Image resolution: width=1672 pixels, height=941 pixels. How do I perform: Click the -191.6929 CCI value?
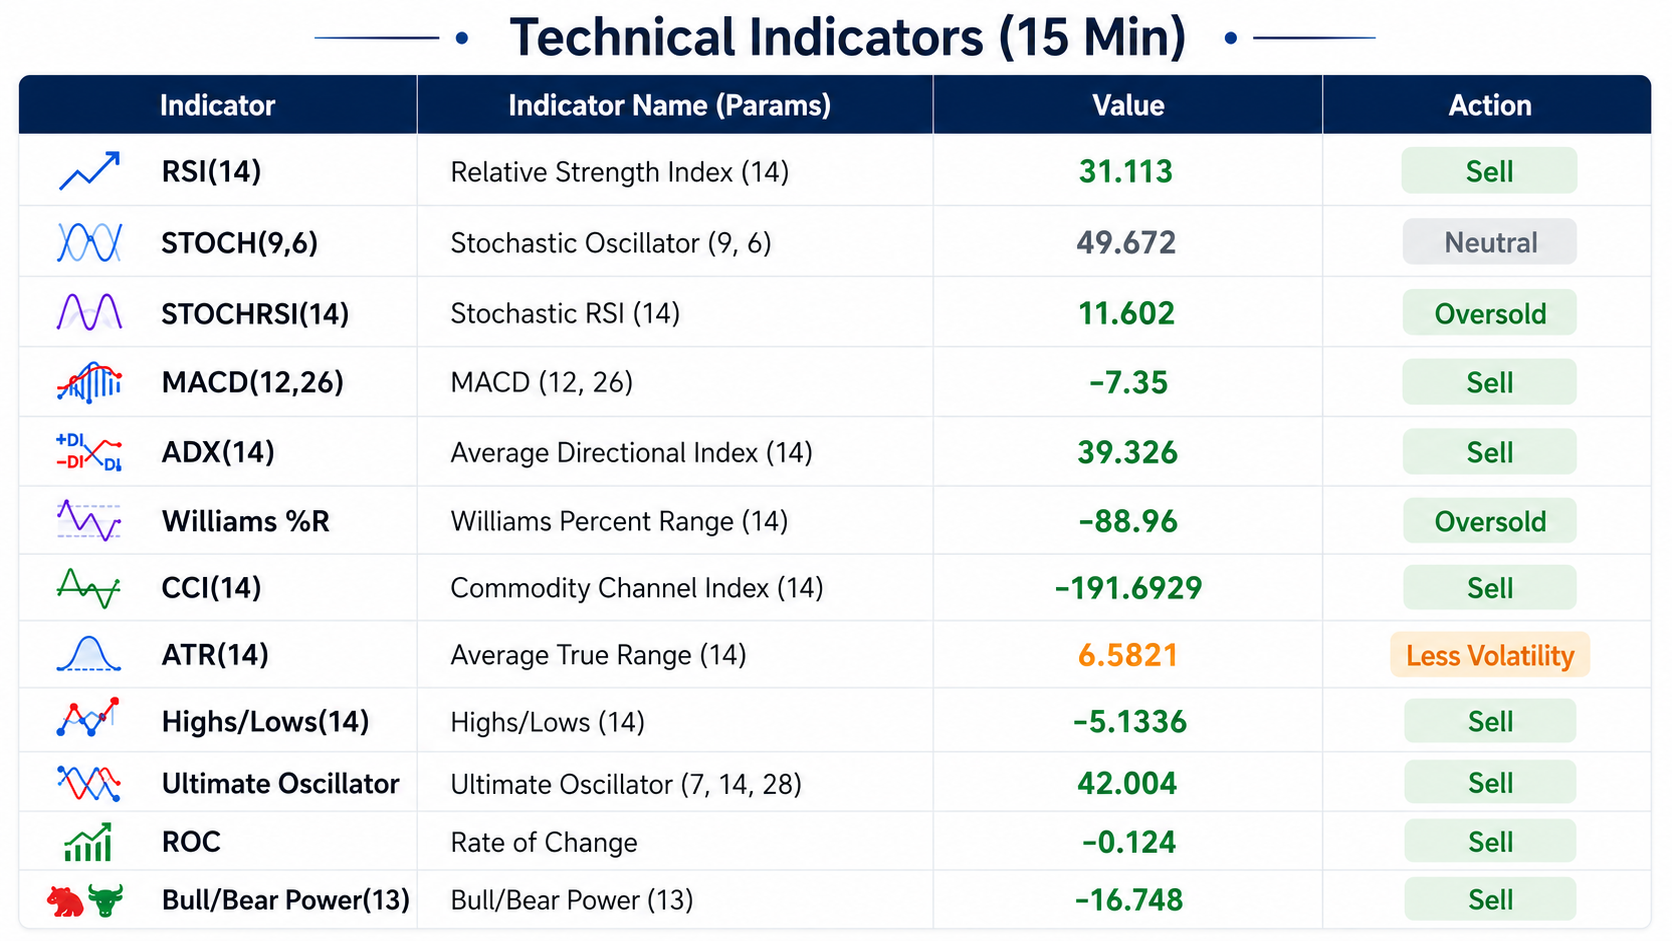(x=1128, y=588)
